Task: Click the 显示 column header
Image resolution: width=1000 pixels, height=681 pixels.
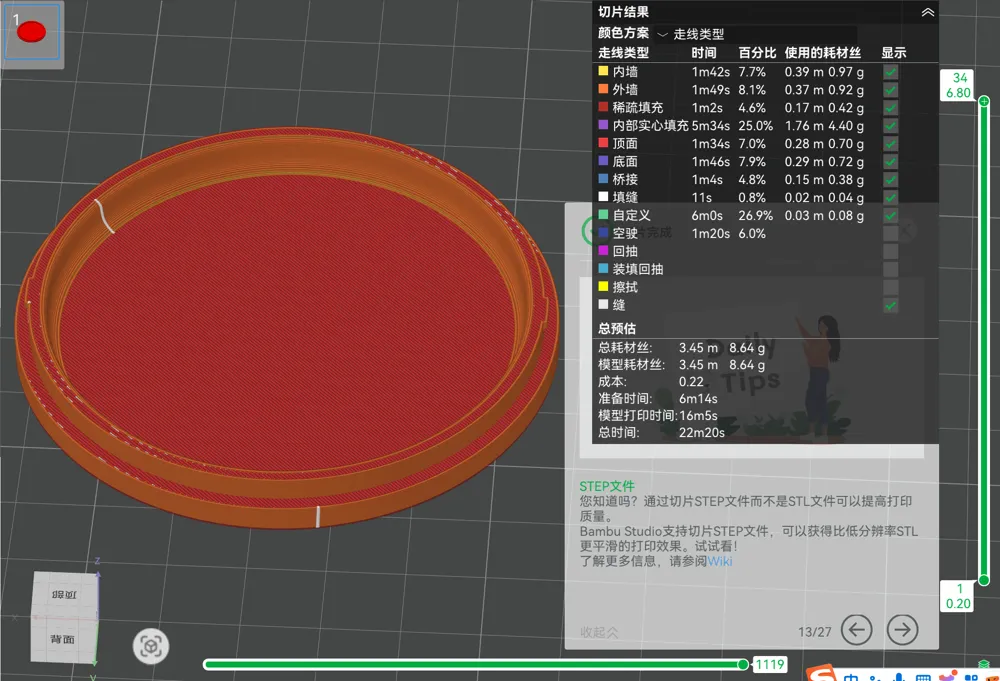Action: tap(893, 53)
